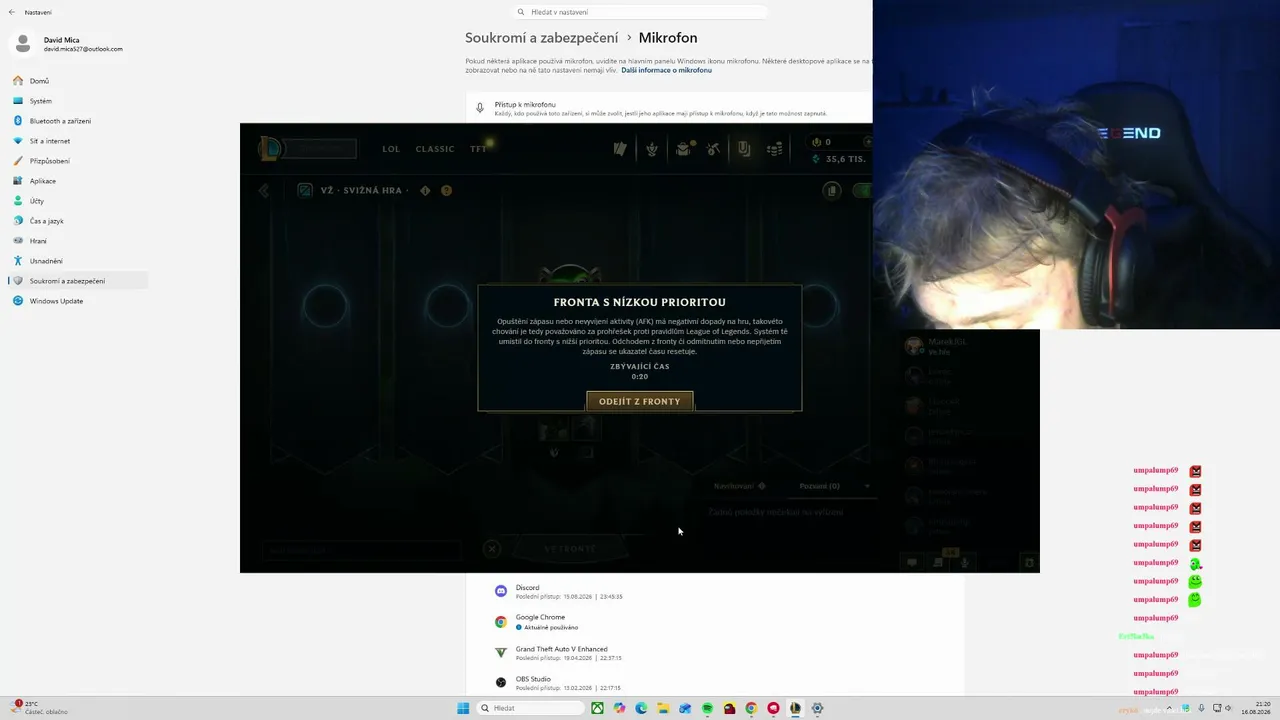
Task: Click Soukromí a zabezpečení breadcrumb
Action: [x=541, y=38]
